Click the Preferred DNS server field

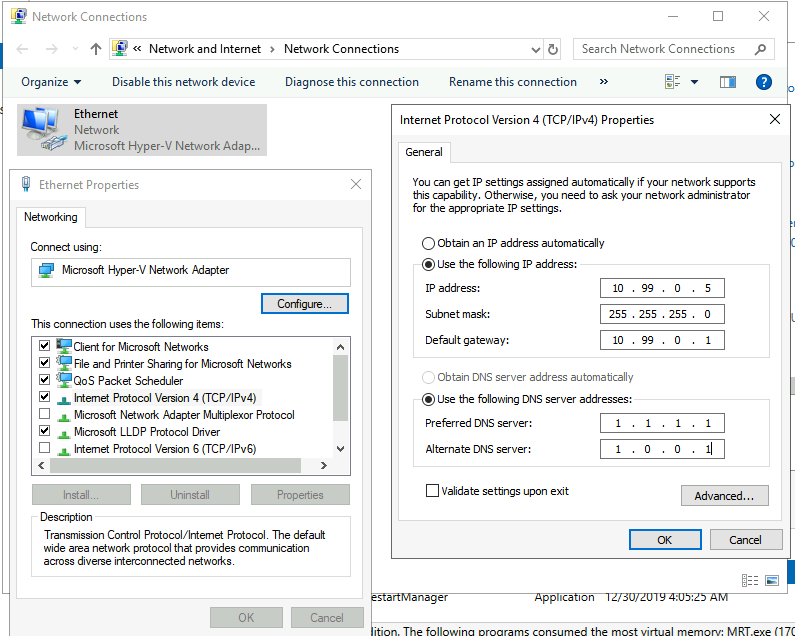(662, 423)
